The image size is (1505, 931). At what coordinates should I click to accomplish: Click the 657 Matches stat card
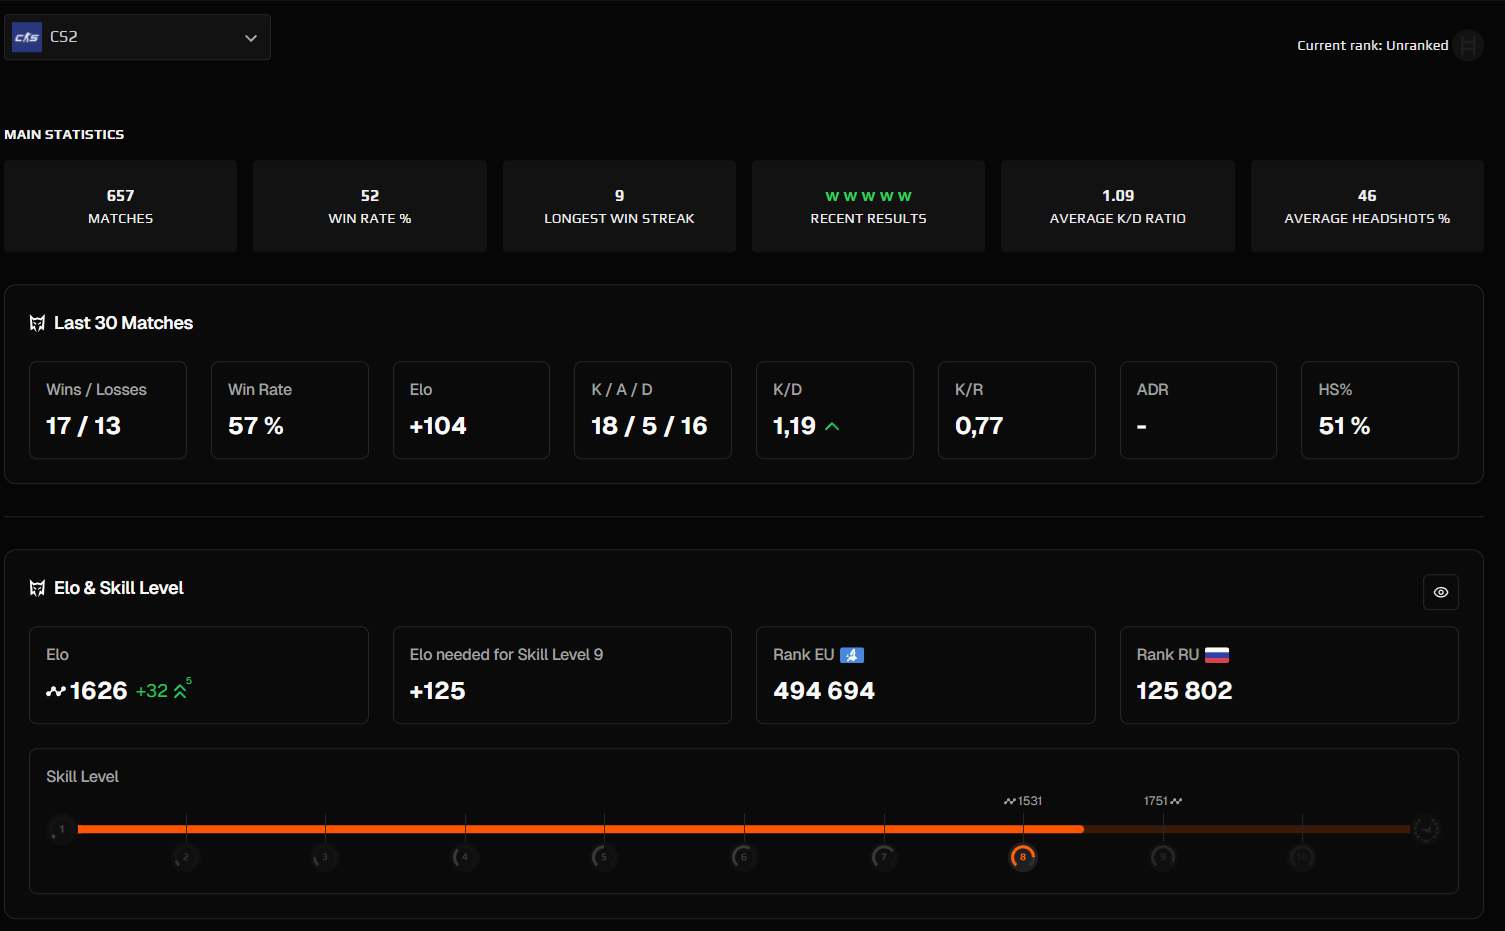(x=120, y=206)
